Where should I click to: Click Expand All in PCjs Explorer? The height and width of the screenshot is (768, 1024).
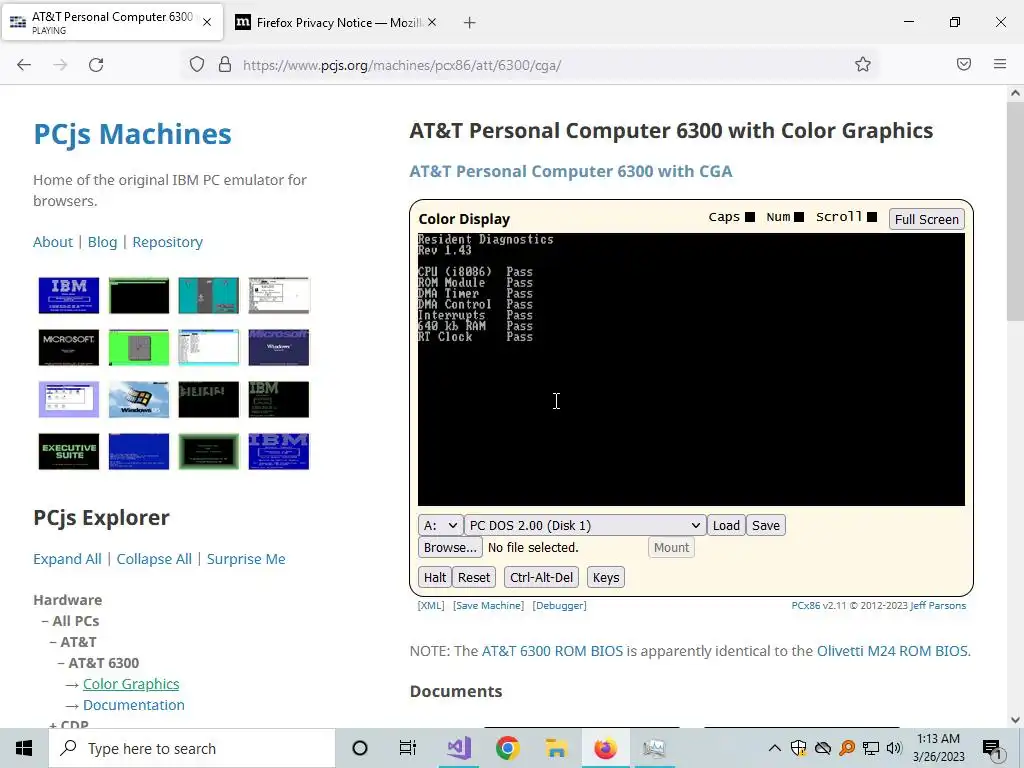[x=67, y=559]
